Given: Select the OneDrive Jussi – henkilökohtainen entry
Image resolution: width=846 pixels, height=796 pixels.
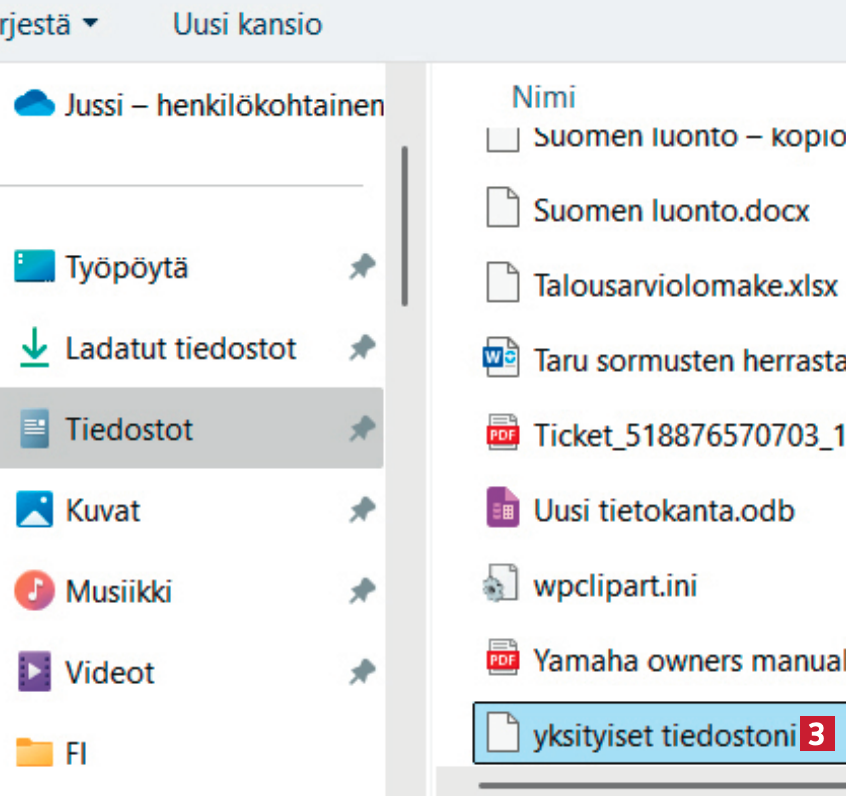Looking at the screenshot, I should click(200, 104).
